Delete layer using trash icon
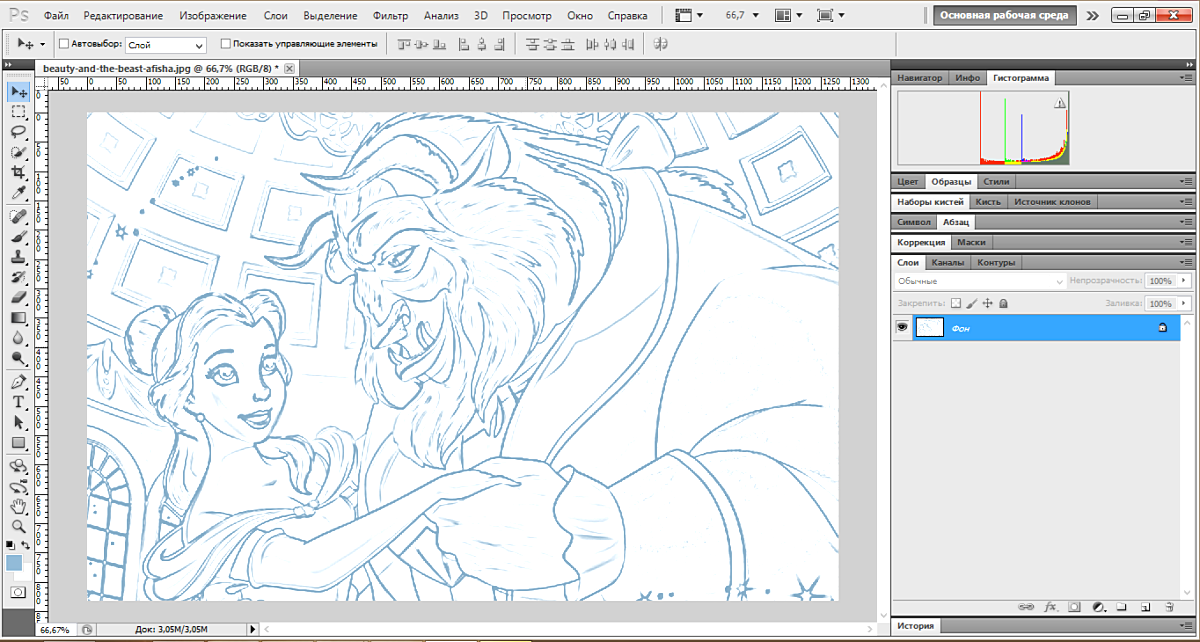 (1168, 607)
